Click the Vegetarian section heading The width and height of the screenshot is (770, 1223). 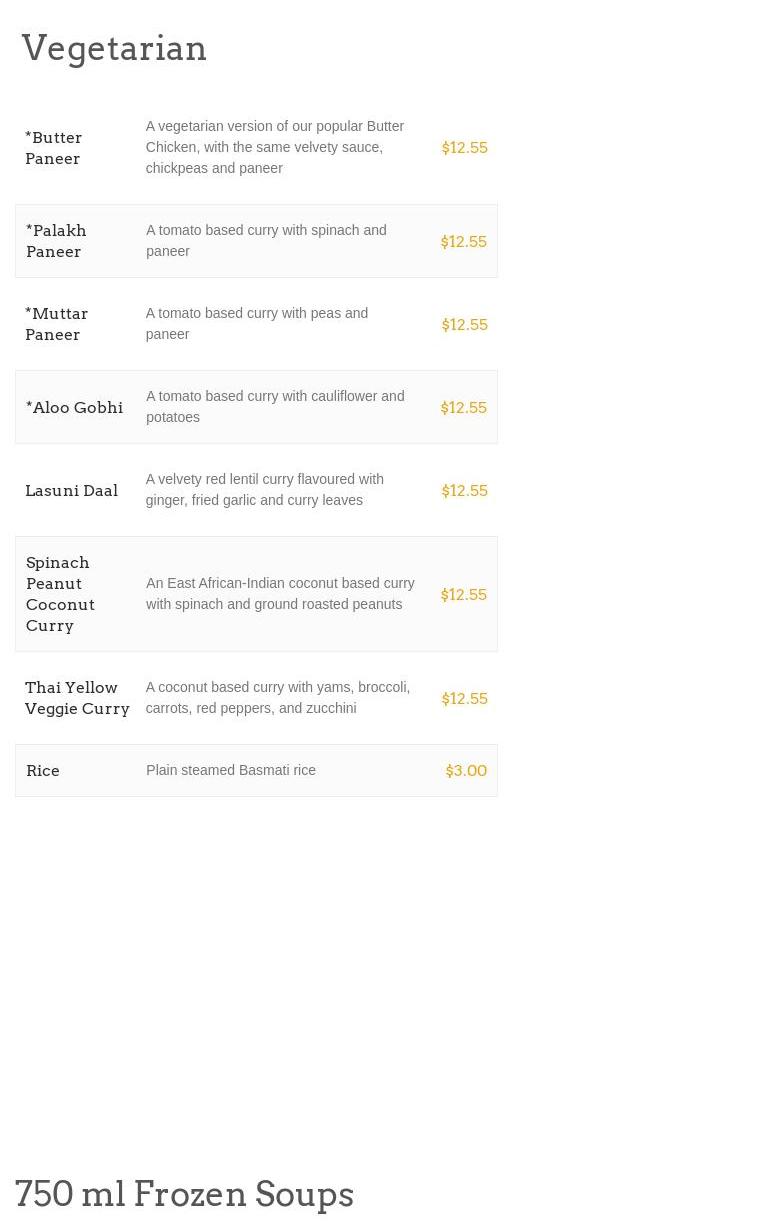114,48
